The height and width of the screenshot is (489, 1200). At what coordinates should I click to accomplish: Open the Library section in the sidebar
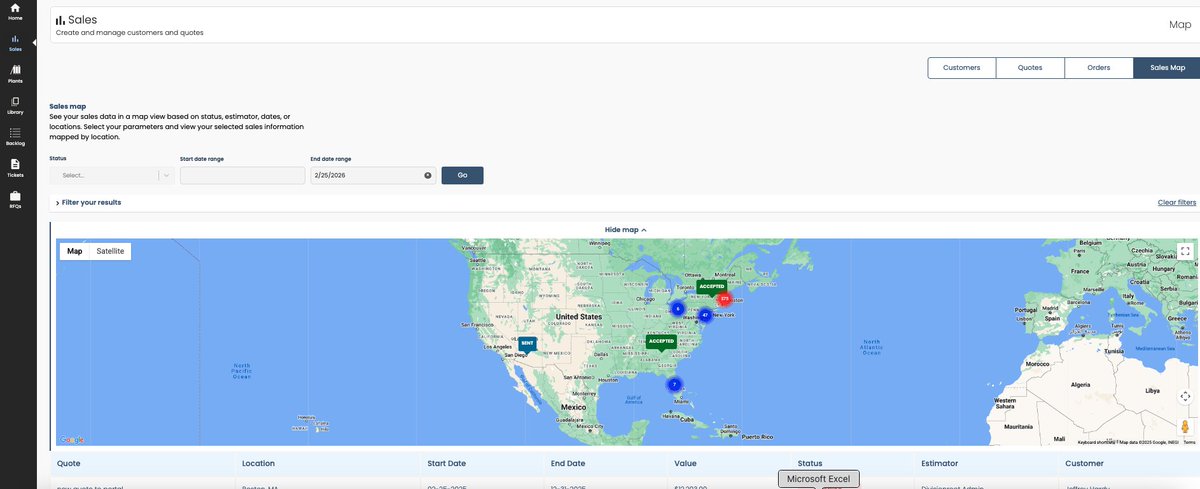tap(15, 105)
